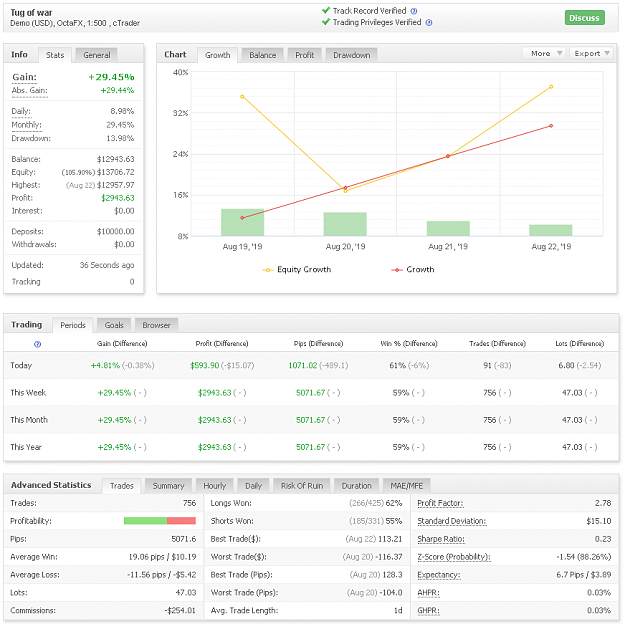625x624 pixels.
Task: Click help icon next to Trading Privileges Verified
Action: (429, 22)
